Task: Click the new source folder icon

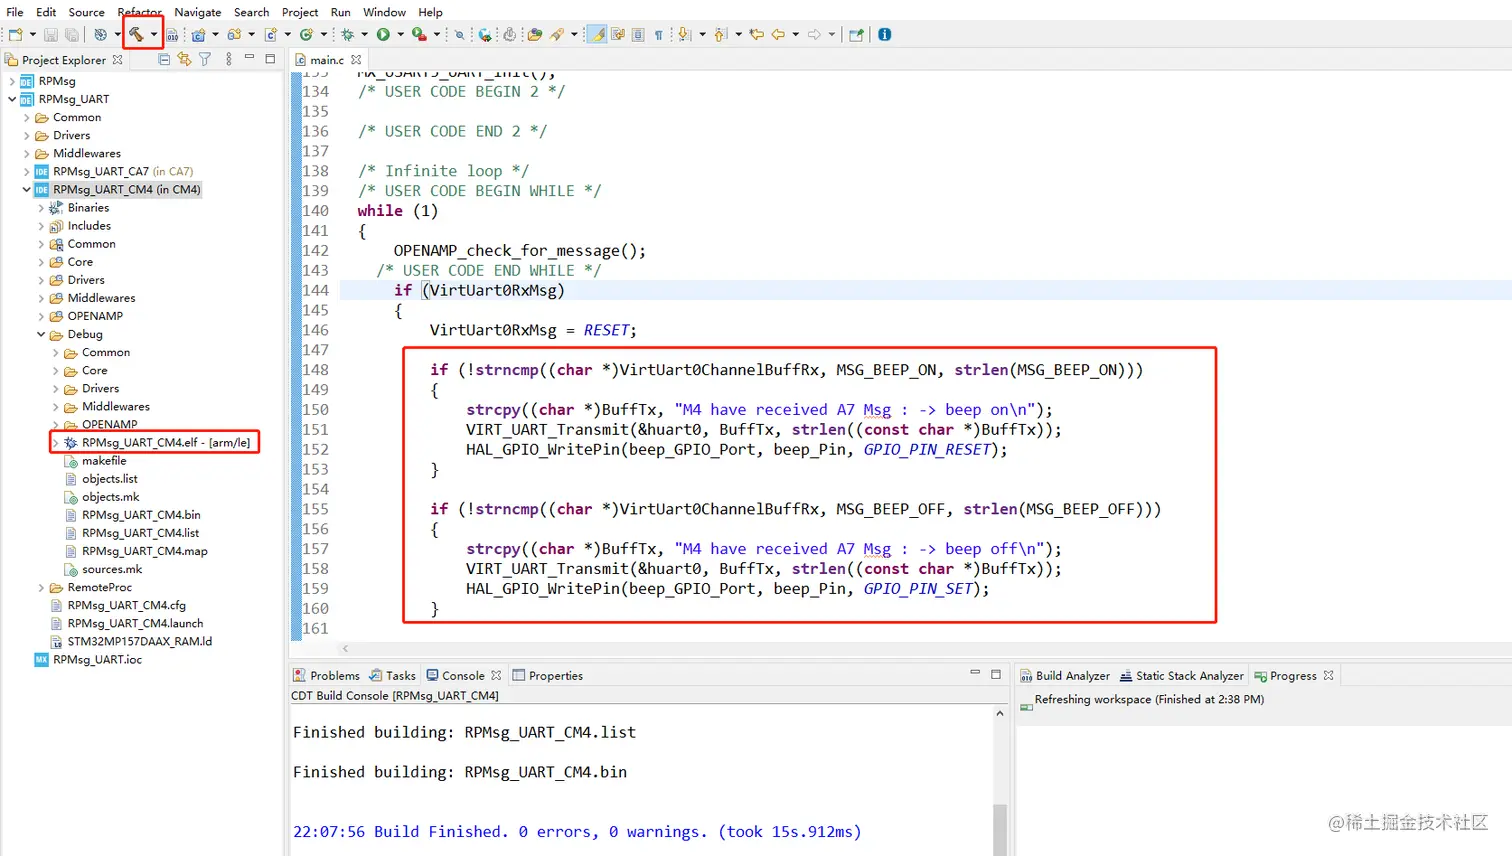Action: (x=234, y=34)
